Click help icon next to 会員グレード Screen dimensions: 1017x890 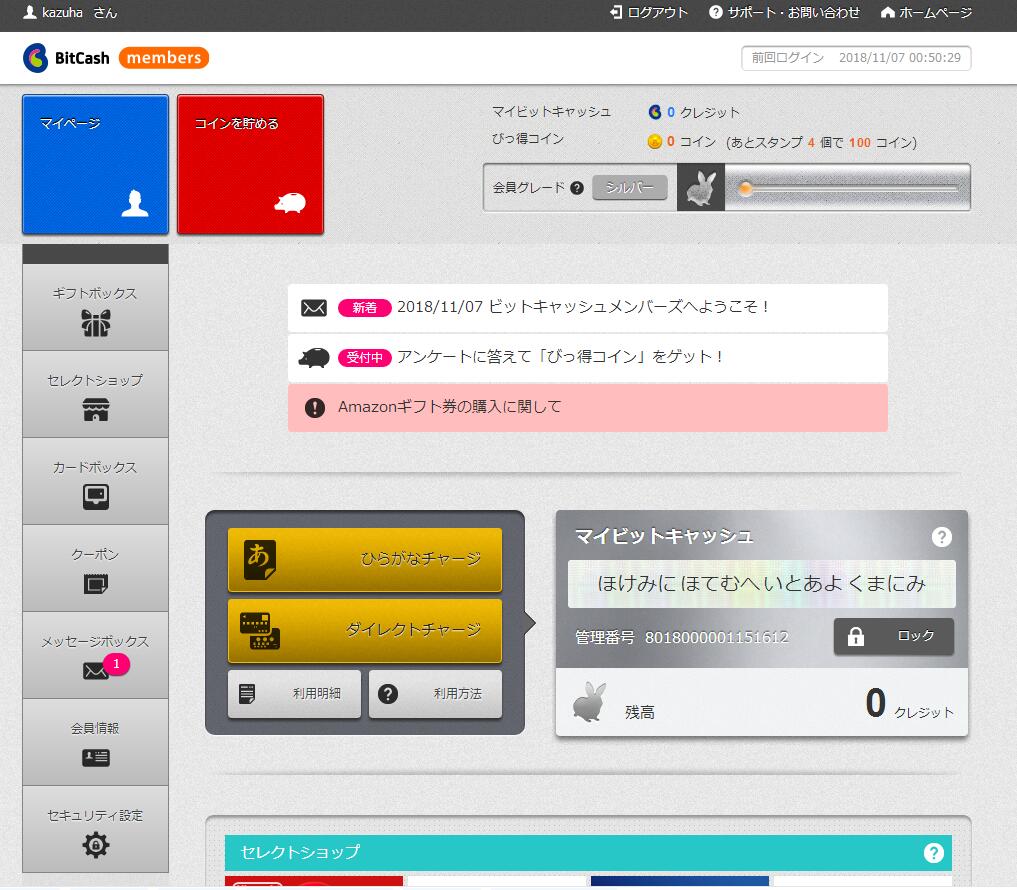577,188
